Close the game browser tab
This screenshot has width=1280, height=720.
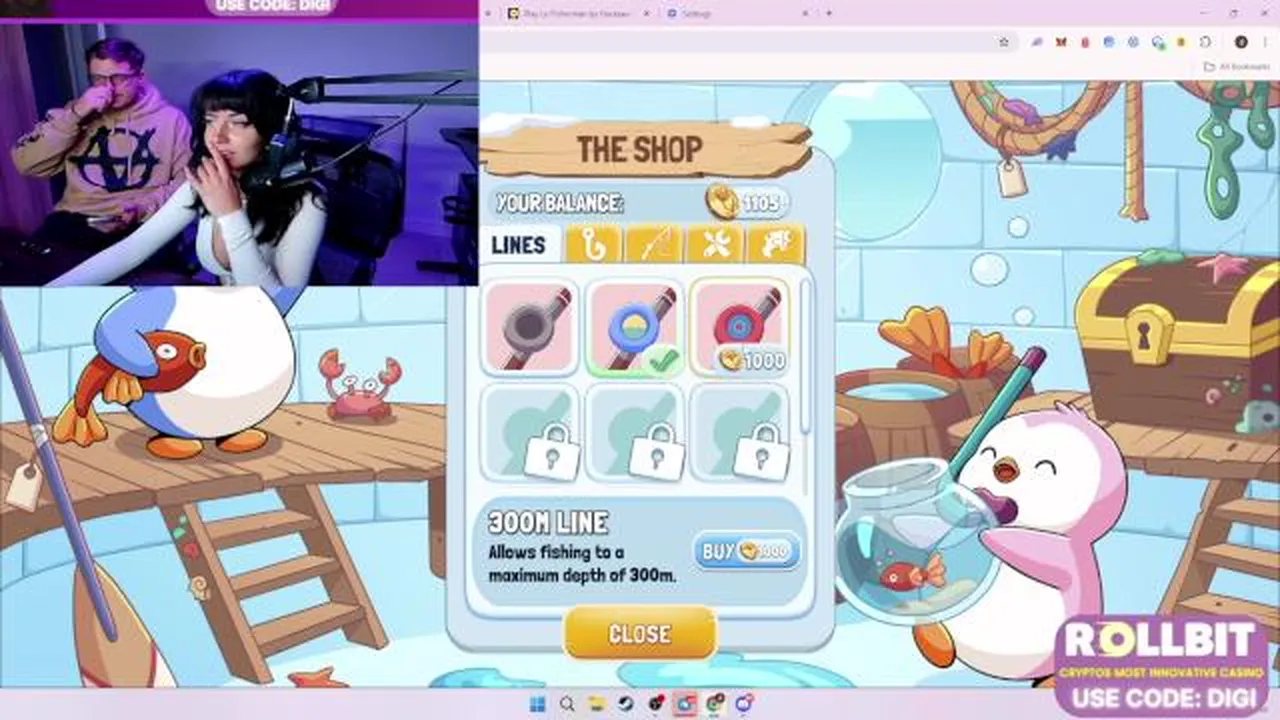(x=646, y=14)
